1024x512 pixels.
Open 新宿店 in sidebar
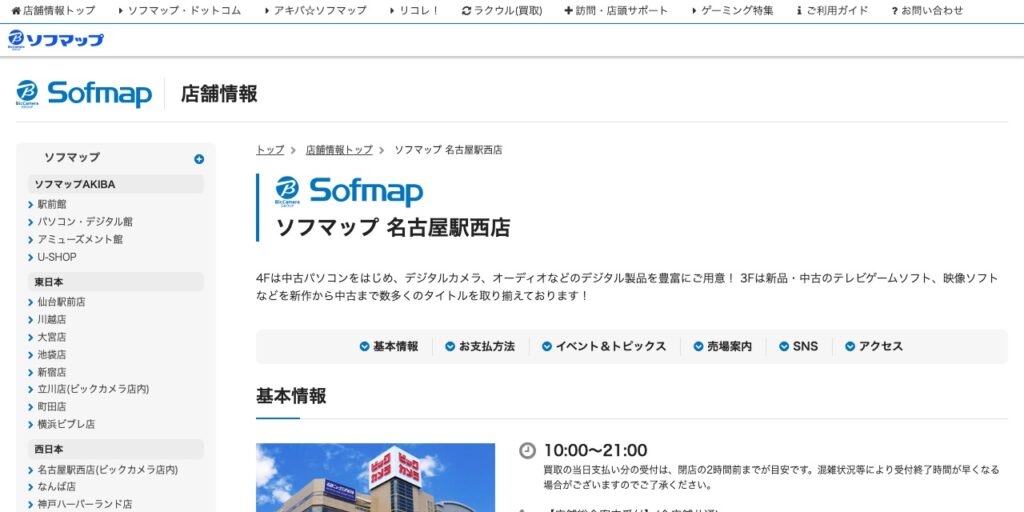pos(52,372)
